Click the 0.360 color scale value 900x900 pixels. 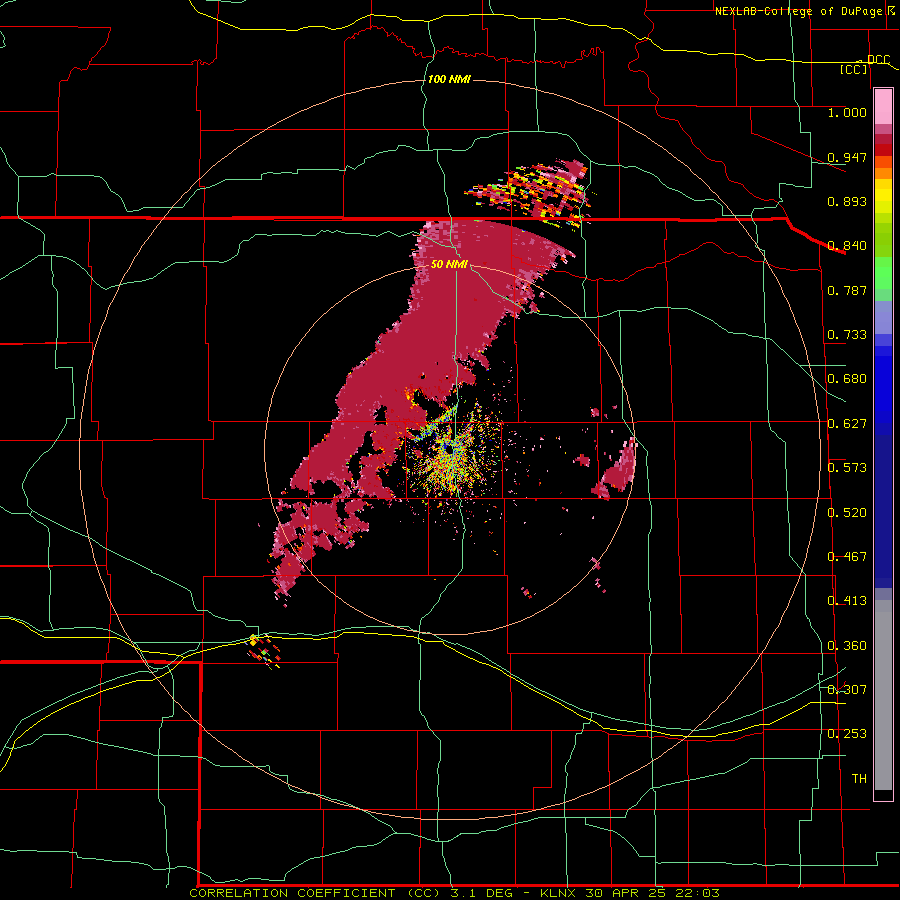pyautogui.click(x=847, y=646)
